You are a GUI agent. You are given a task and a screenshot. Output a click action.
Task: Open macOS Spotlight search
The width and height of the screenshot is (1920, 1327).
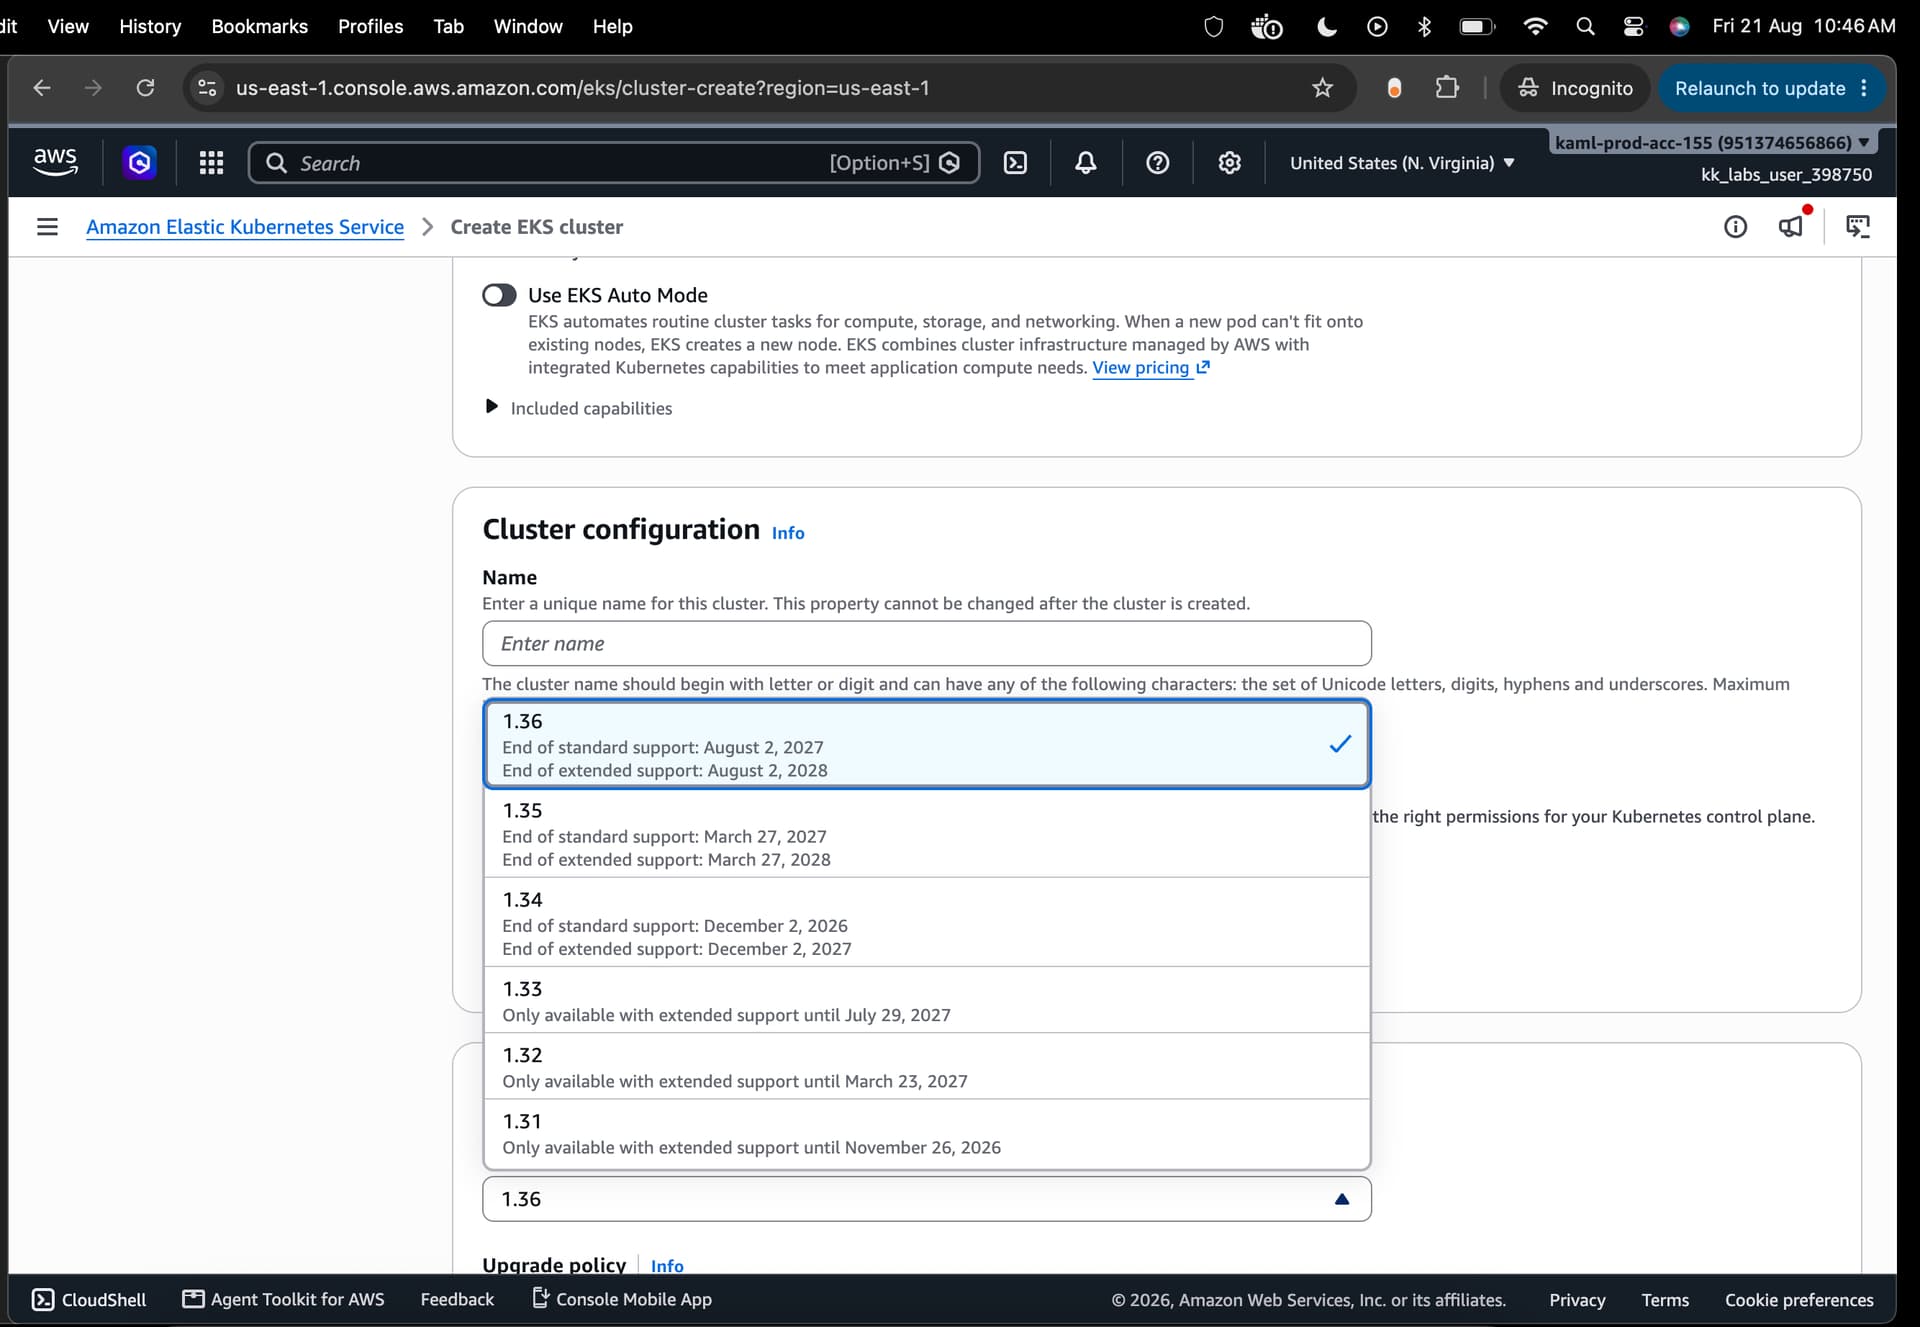pyautogui.click(x=1585, y=26)
